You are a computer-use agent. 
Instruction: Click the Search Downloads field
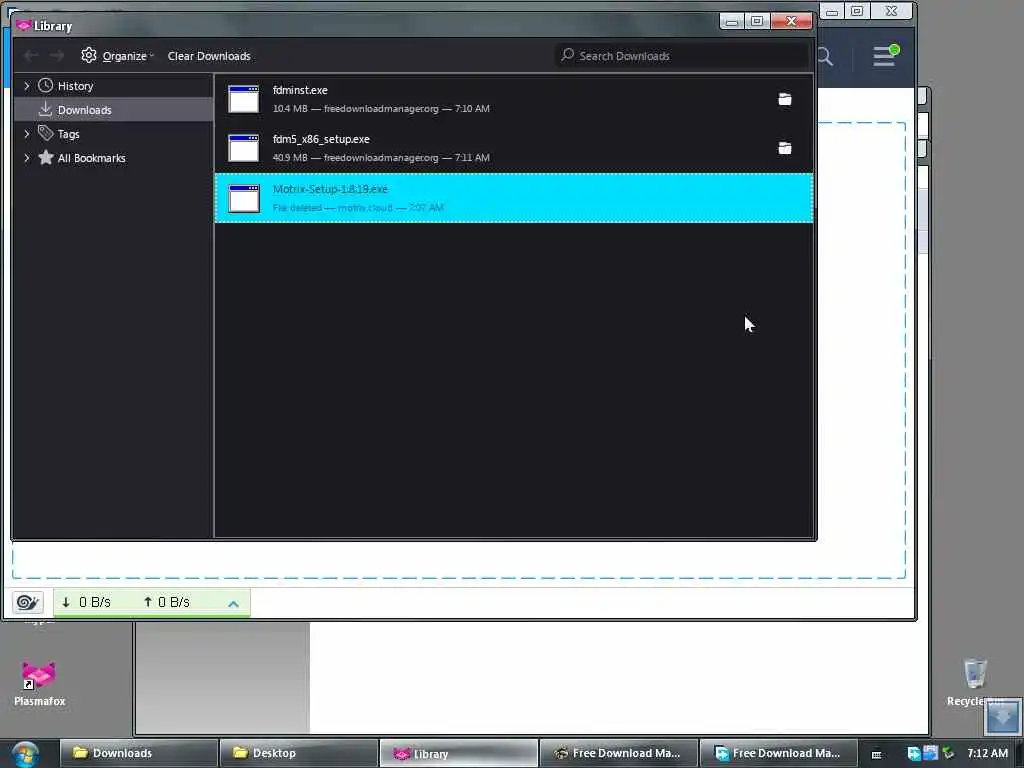click(682, 56)
